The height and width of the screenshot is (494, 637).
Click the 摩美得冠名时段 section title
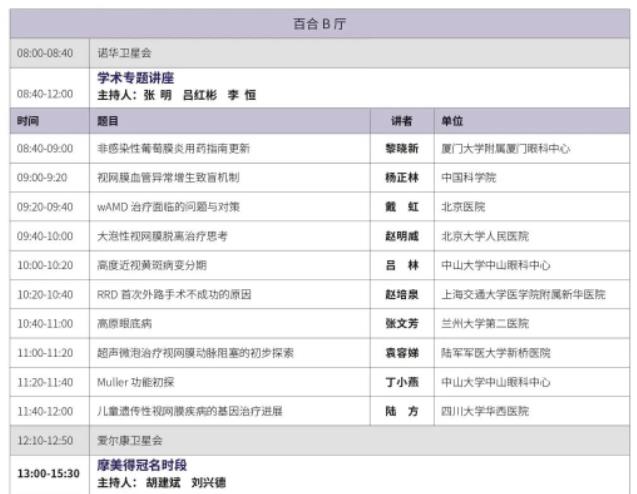(x=141, y=466)
